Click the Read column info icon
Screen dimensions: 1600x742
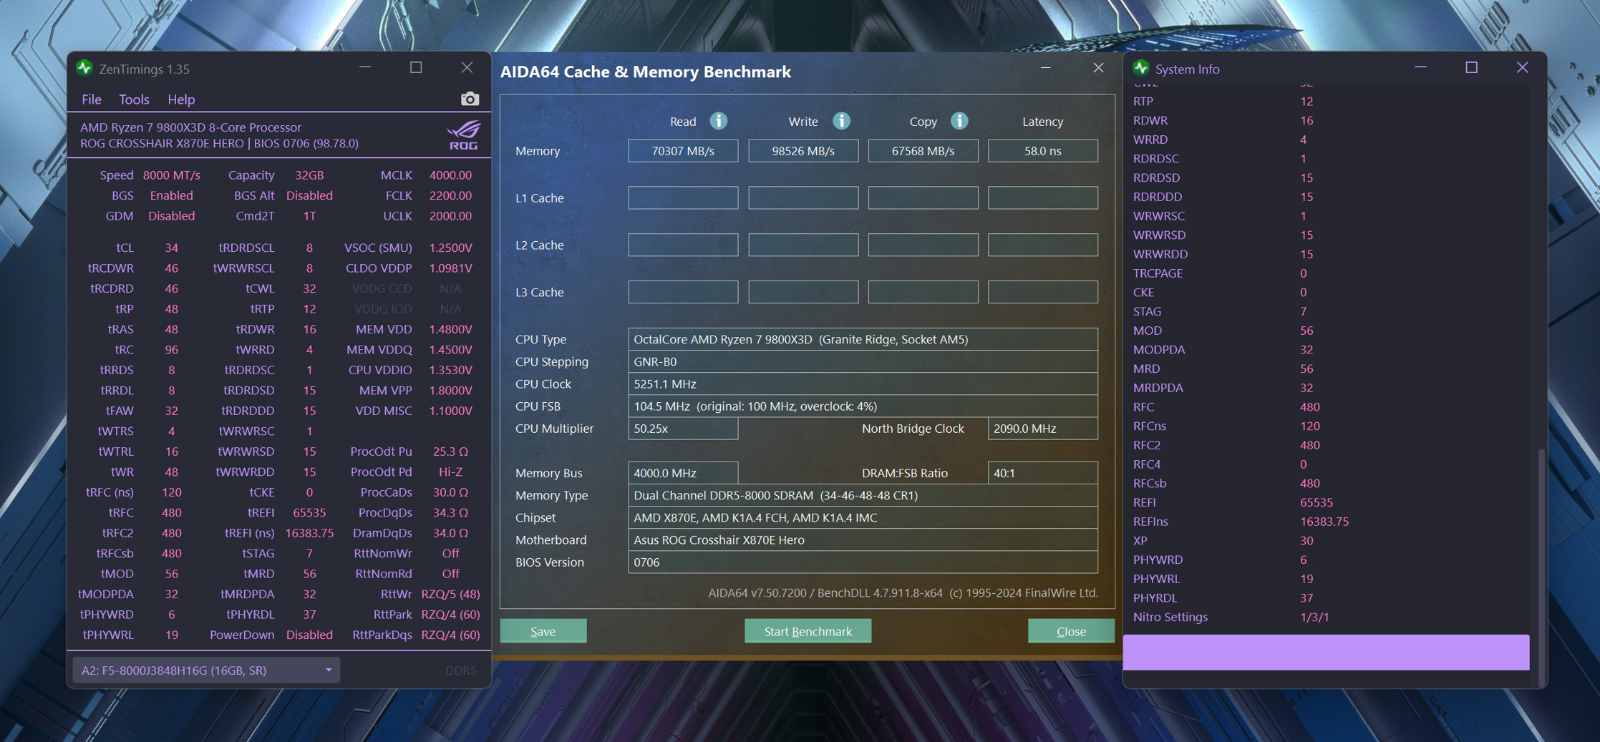click(719, 121)
